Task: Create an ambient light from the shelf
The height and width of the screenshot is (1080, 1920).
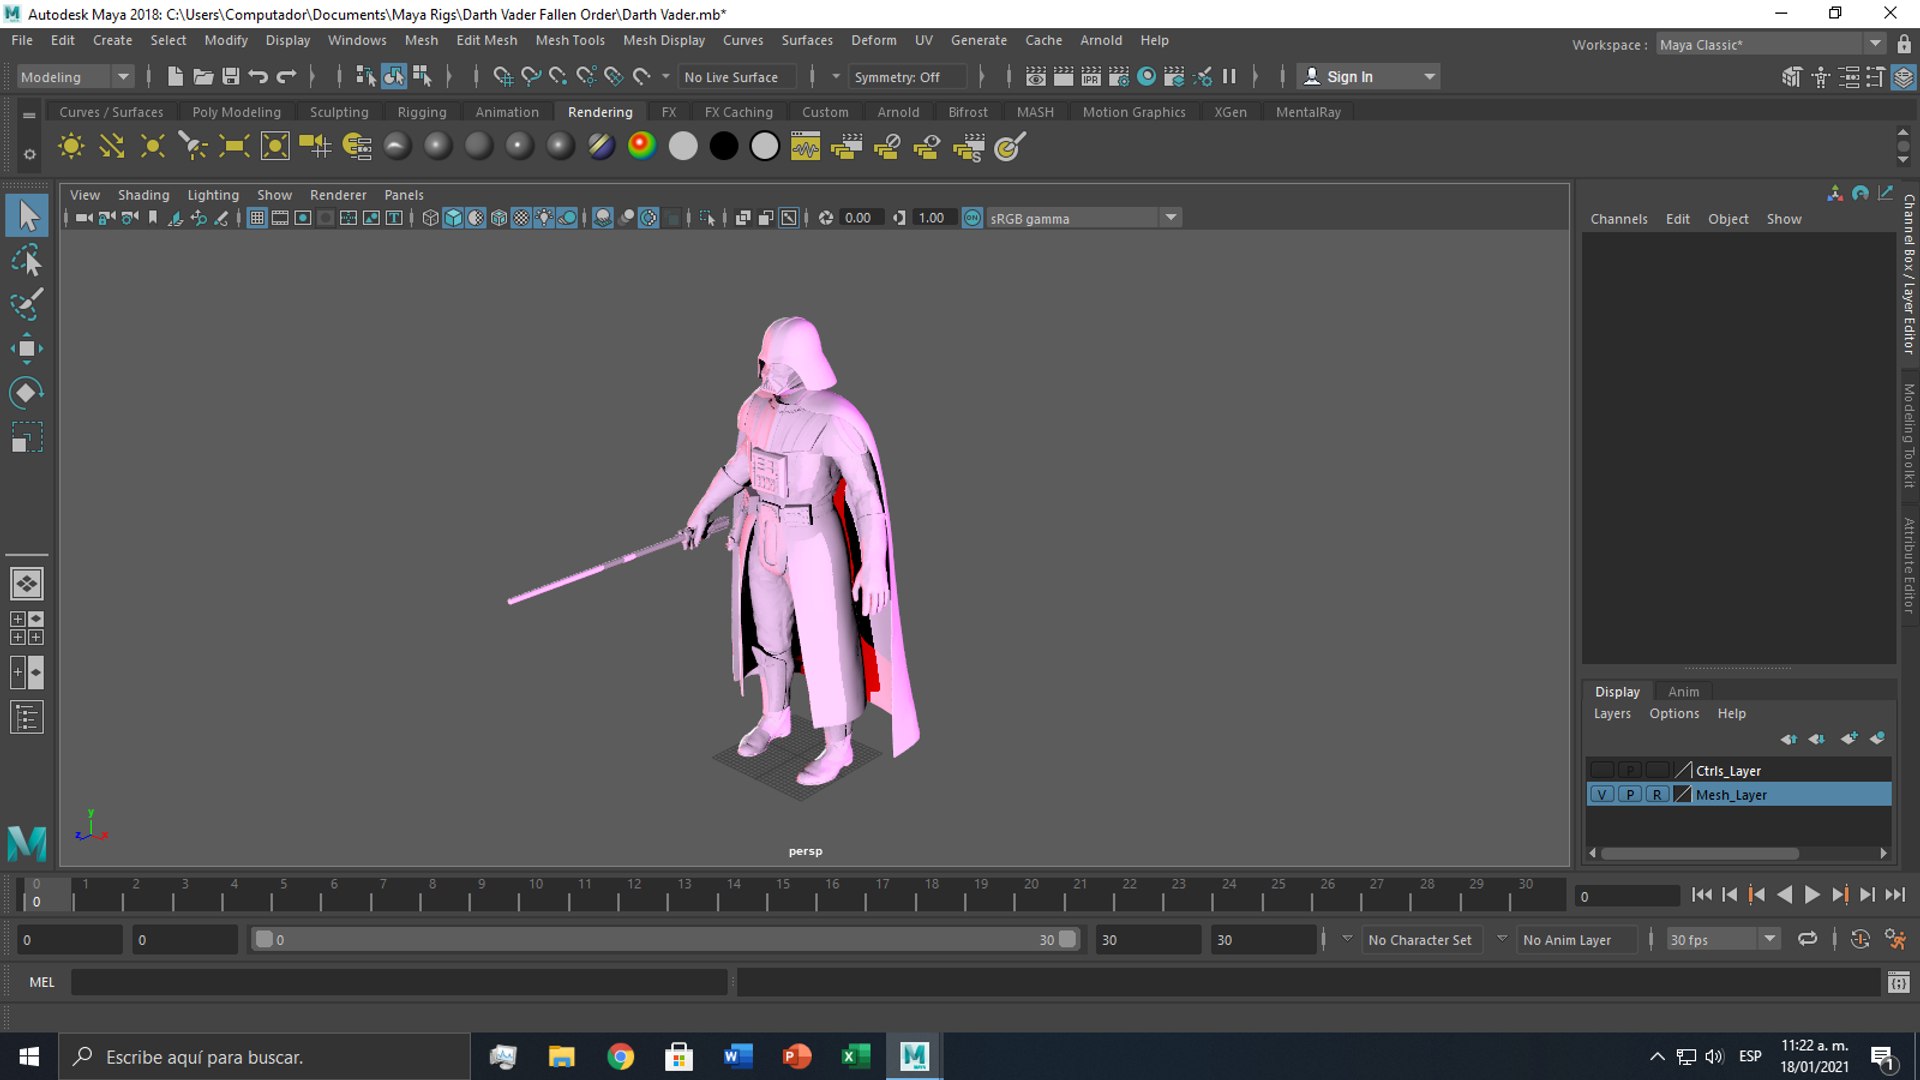Action: click(x=71, y=147)
